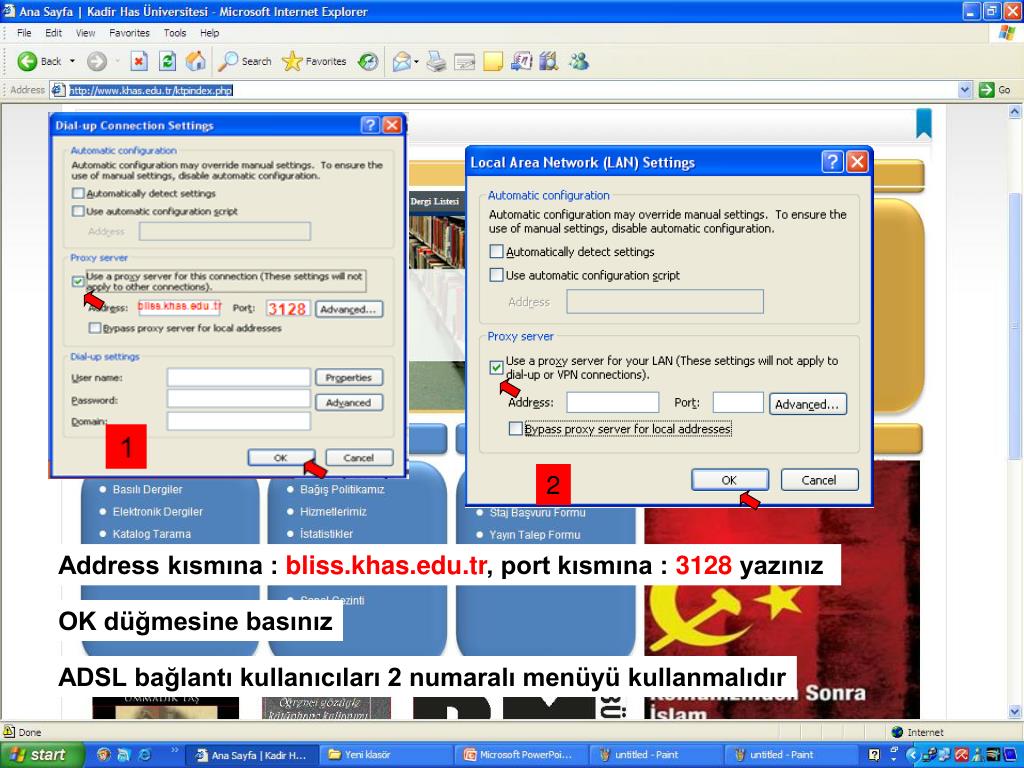Click the green Go arrow button
The height and width of the screenshot is (768, 1024).
(x=986, y=90)
